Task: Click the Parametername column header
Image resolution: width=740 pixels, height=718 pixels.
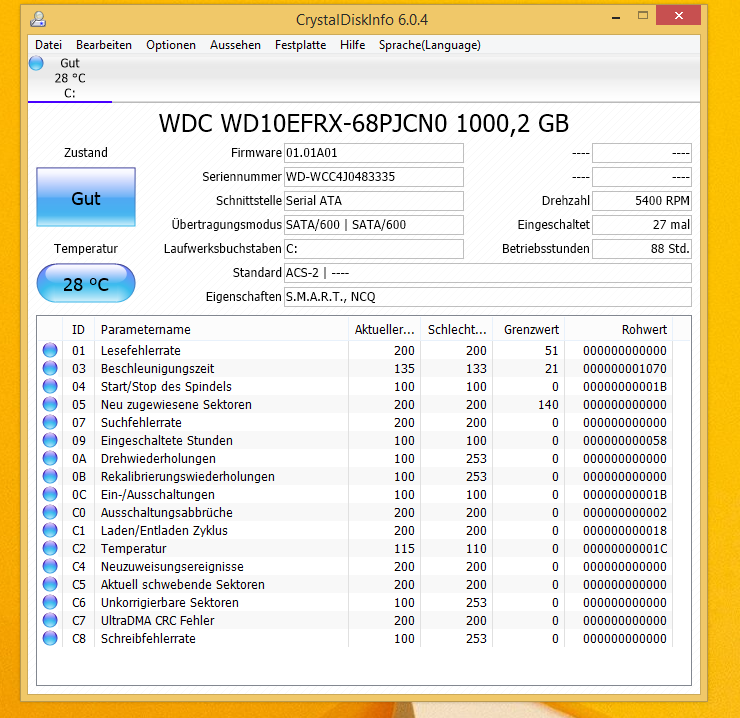Action: [221, 329]
